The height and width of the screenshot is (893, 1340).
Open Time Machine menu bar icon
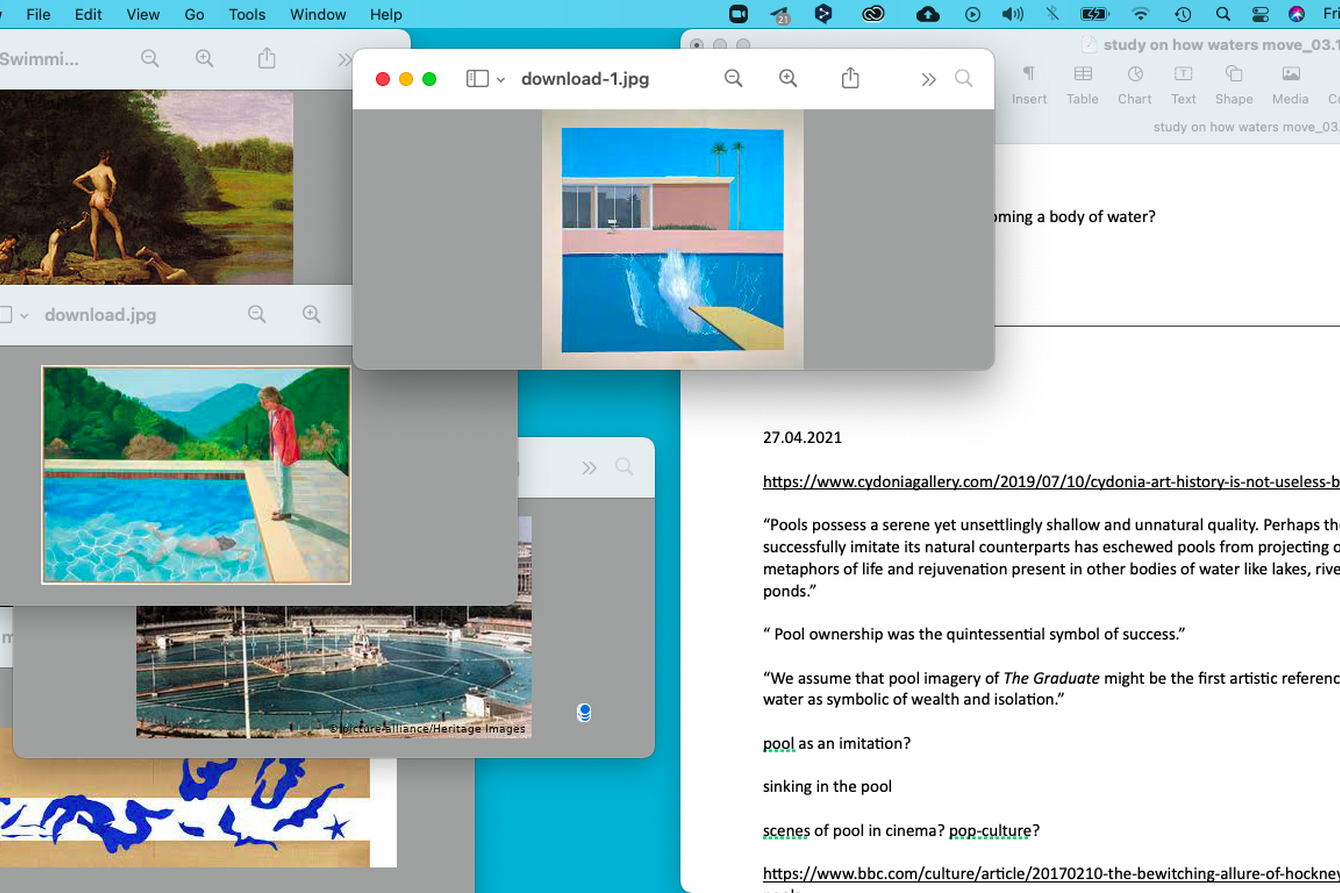coord(1183,14)
